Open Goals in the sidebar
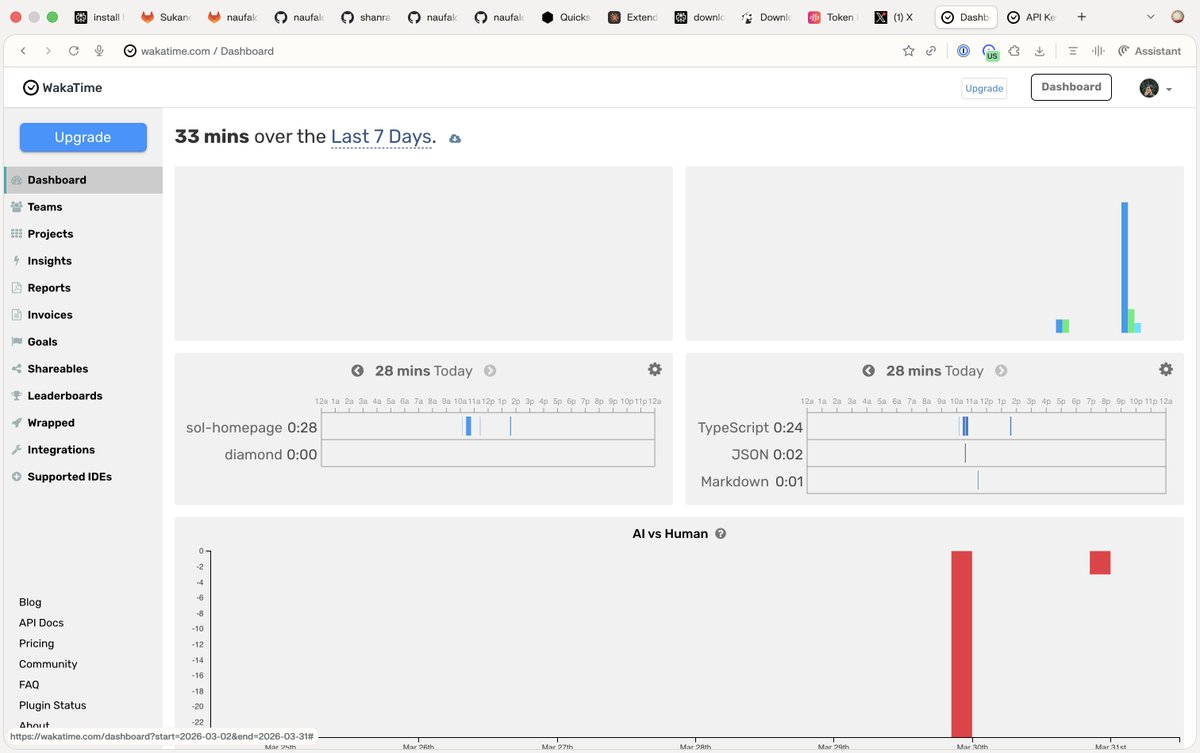The height and width of the screenshot is (753, 1200). click(42, 342)
